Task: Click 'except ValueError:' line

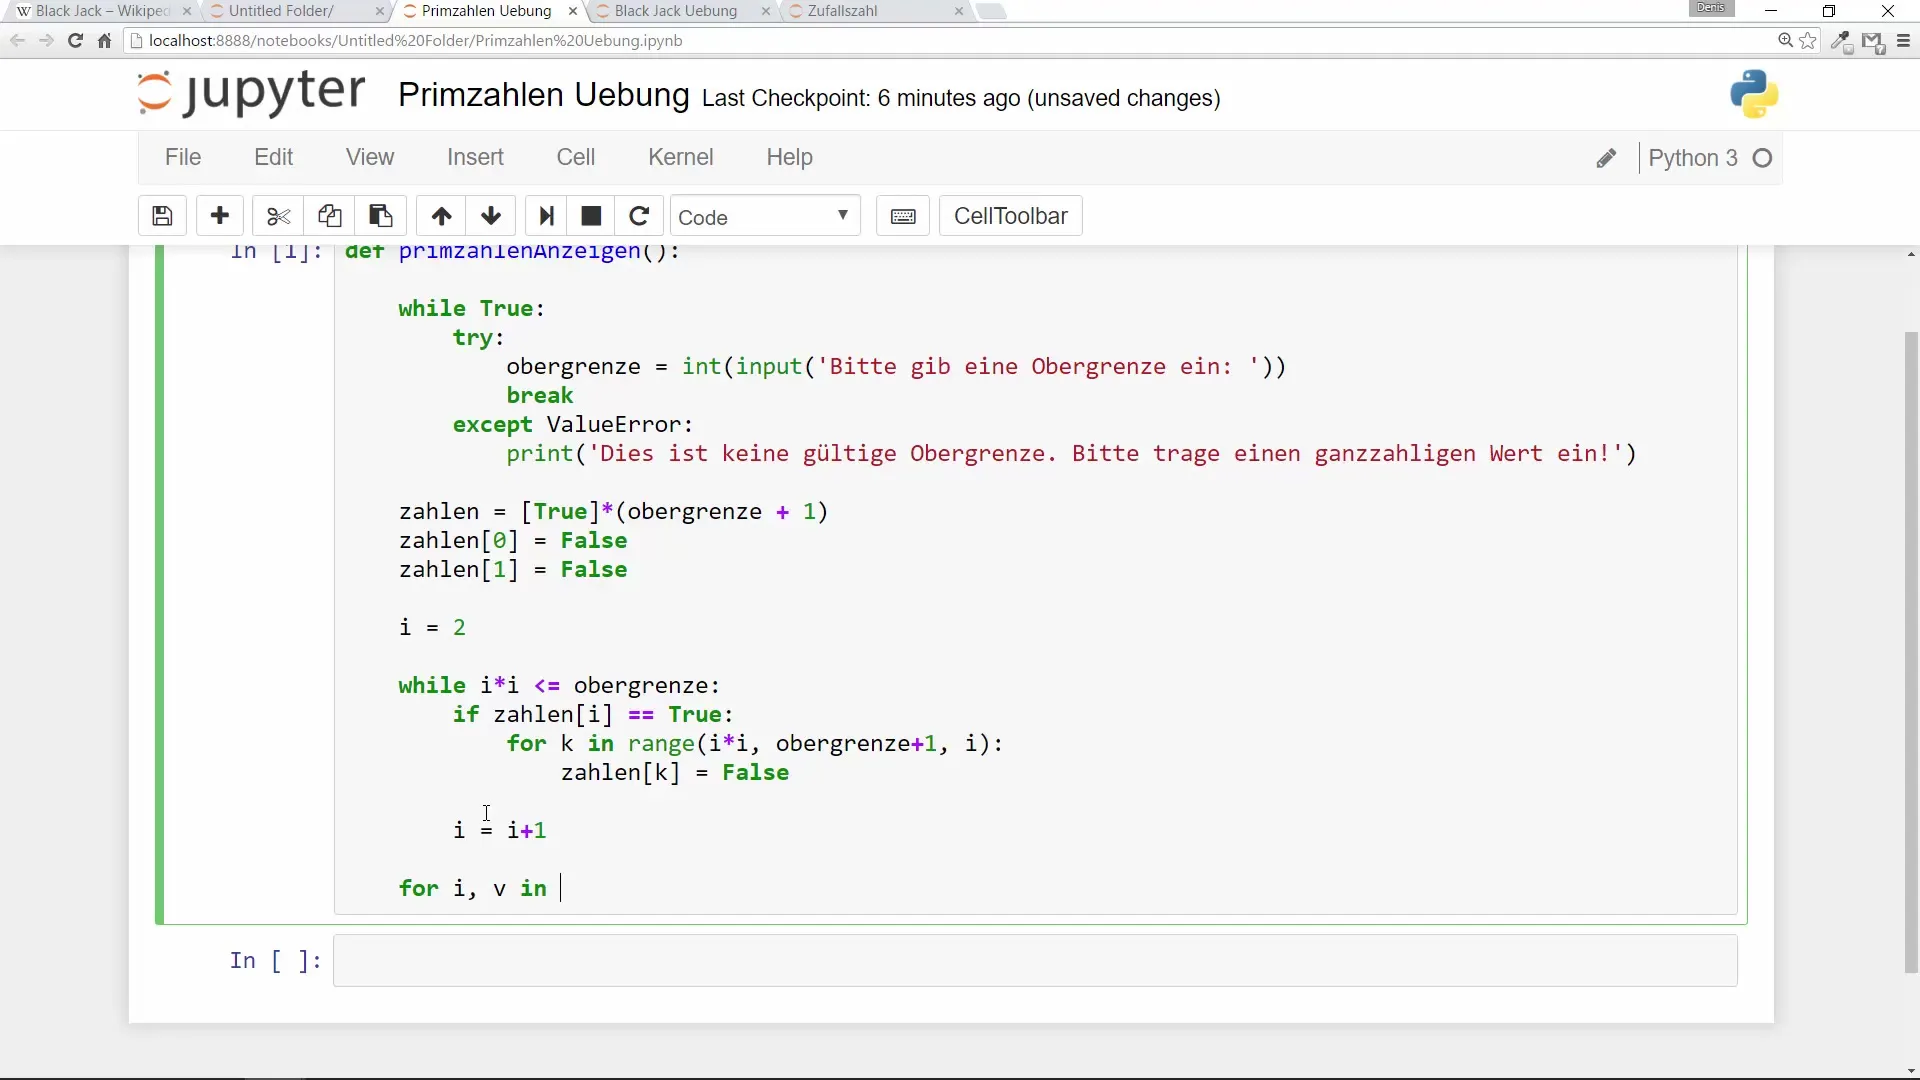Action: click(573, 424)
